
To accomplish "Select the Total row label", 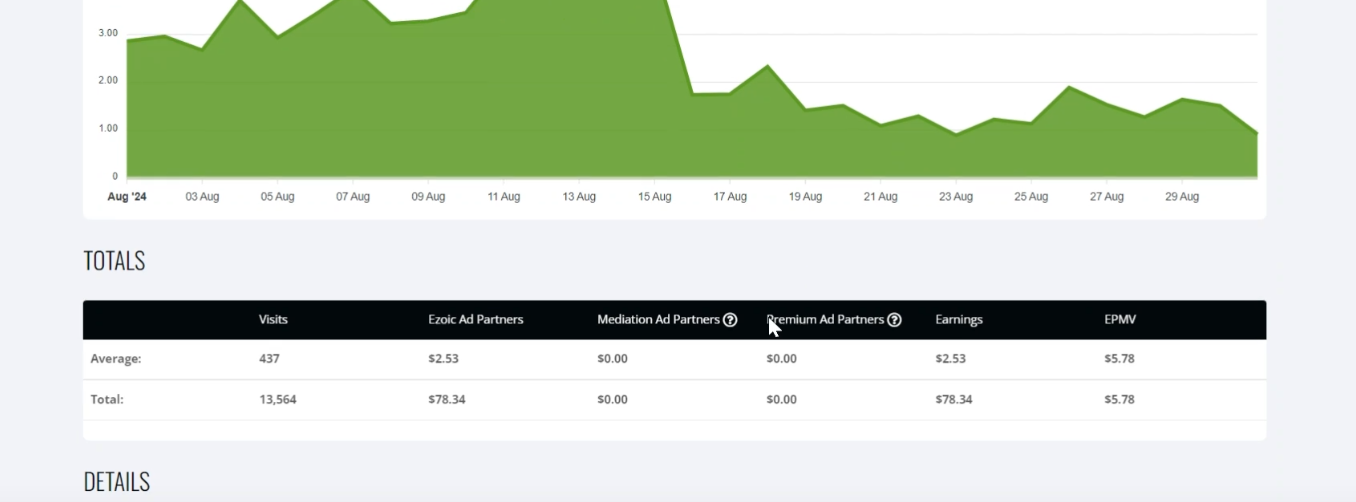I will point(107,399).
